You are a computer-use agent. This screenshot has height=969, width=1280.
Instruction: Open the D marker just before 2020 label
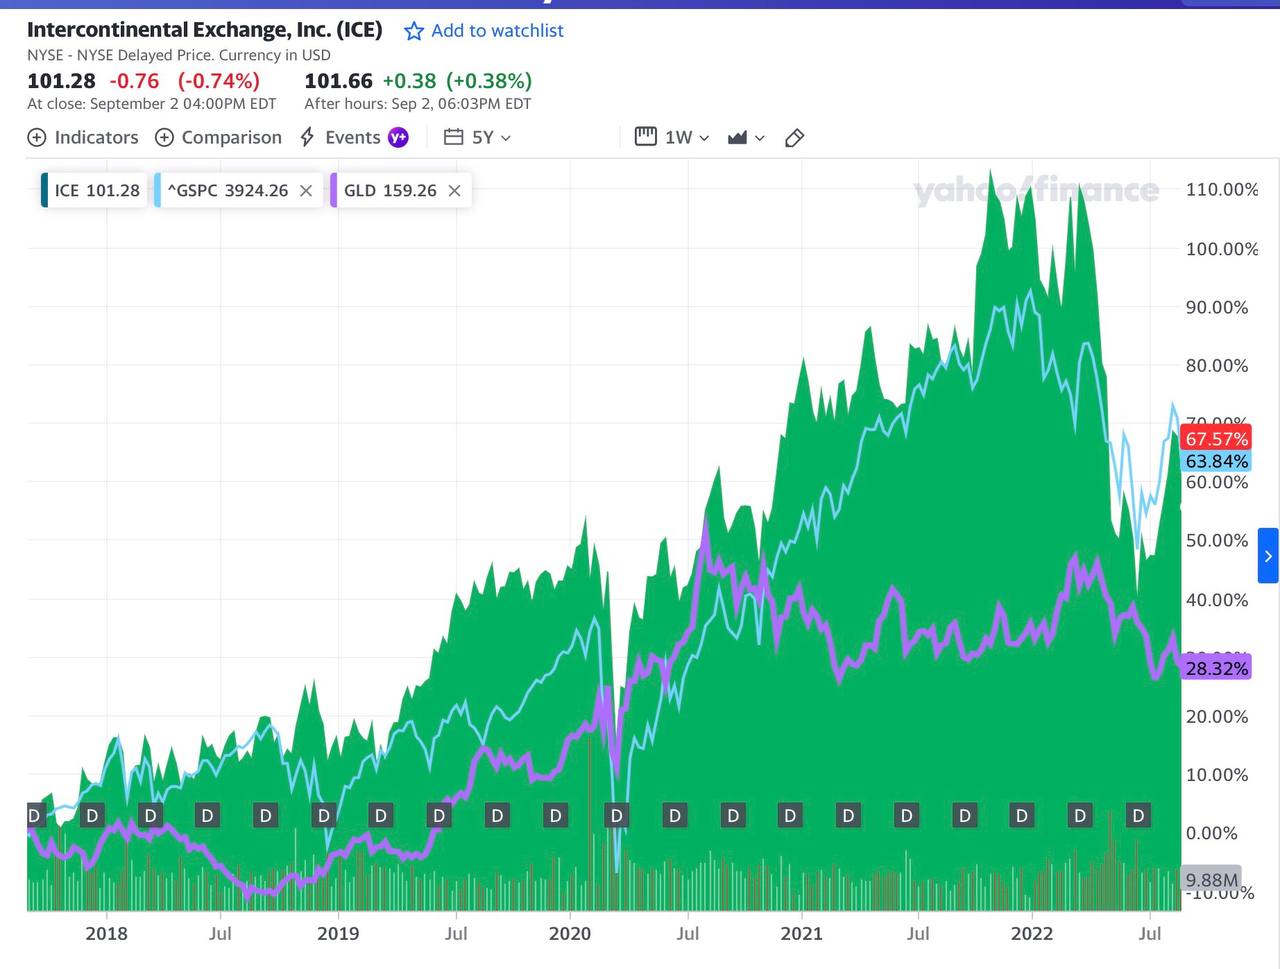click(x=555, y=816)
